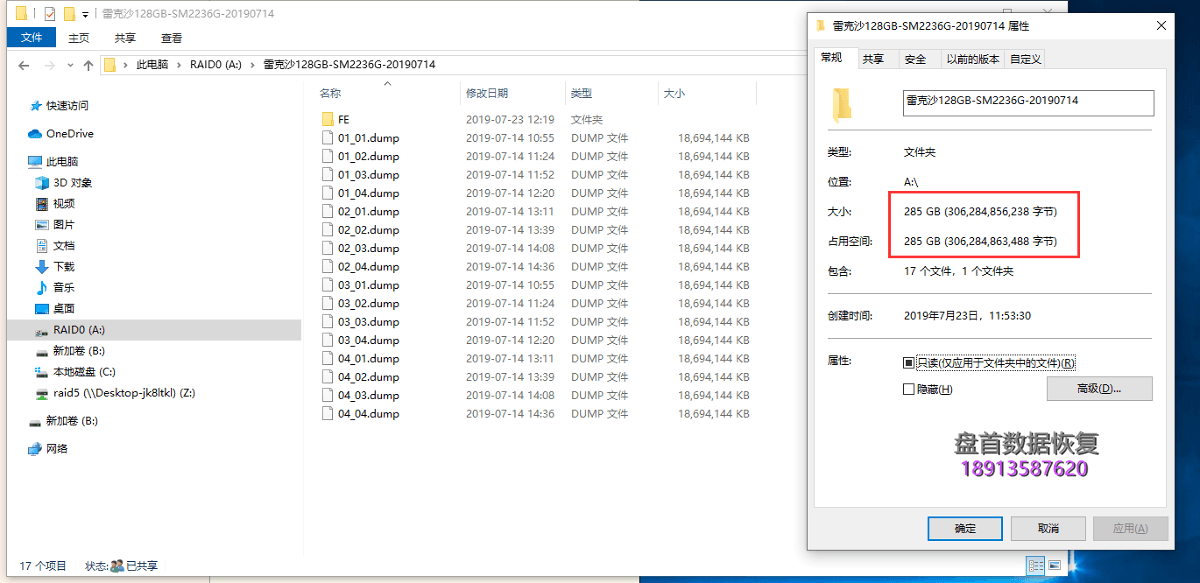Expand the chevron before 此电脑 in address bar
The image size is (1200, 583).
127,65
